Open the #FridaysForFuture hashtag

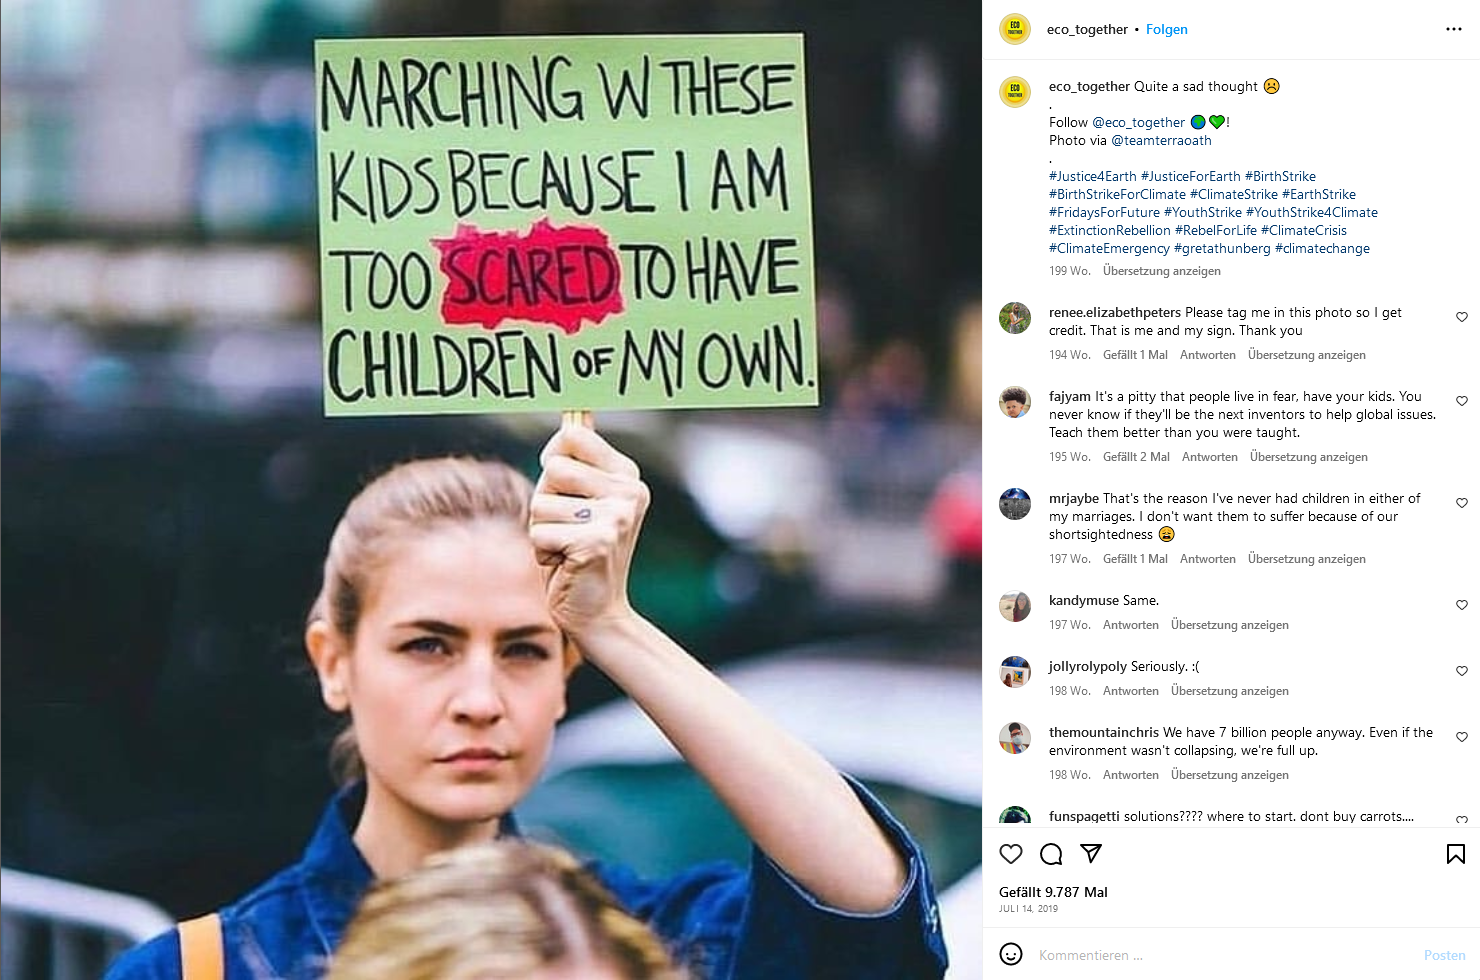tap(1104, 212)
